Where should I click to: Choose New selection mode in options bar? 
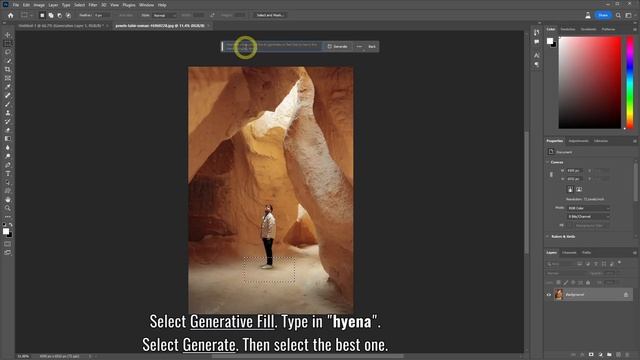point(42,15)
